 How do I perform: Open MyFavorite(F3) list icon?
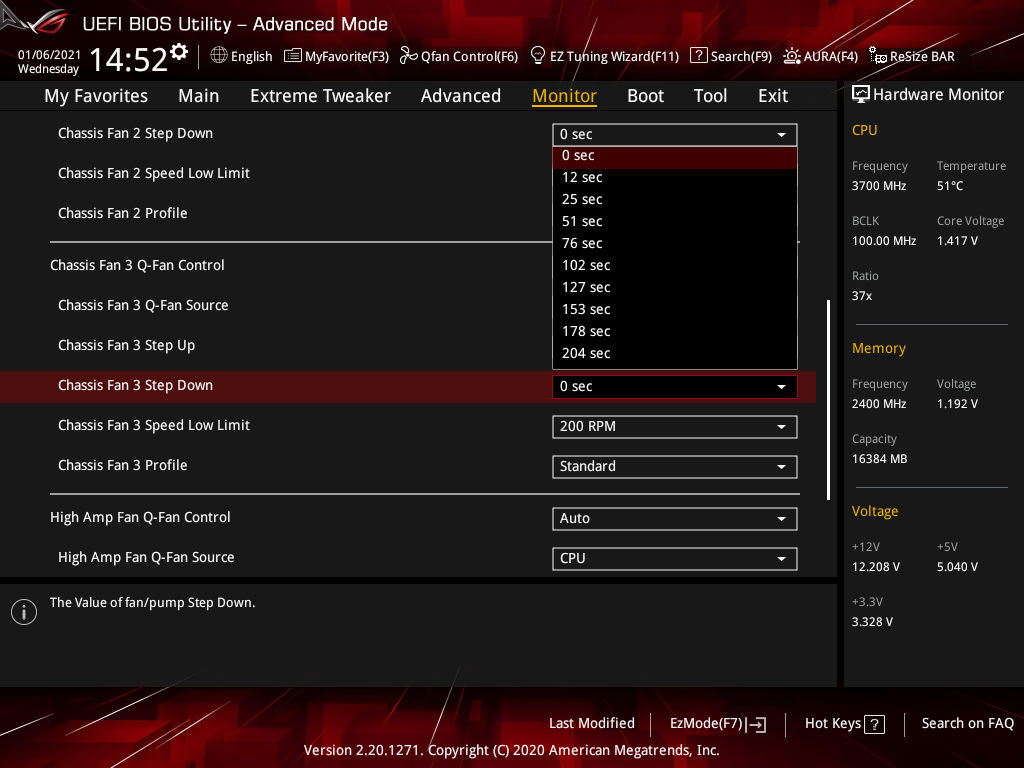click(x=293, y=56)
